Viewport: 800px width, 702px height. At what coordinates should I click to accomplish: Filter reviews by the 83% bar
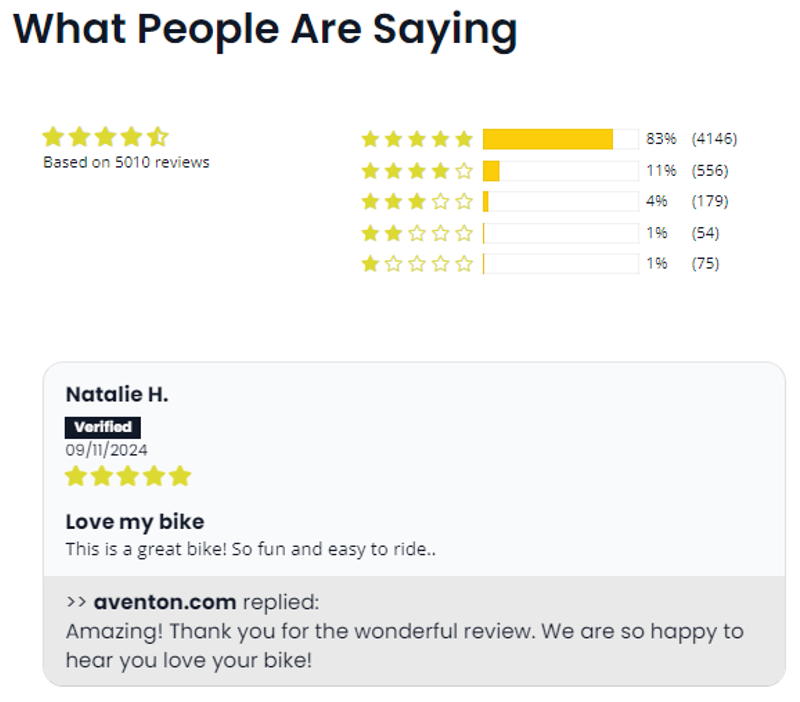click(560, 139)
